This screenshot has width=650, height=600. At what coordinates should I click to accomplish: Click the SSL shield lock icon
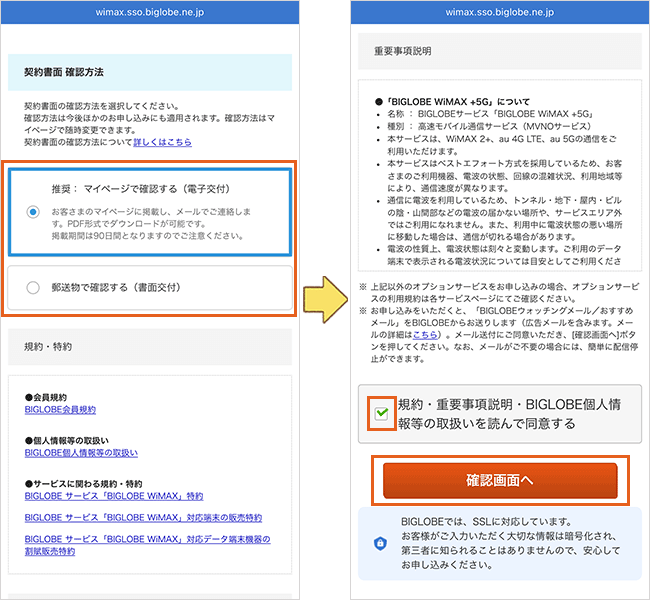[380, 543]
